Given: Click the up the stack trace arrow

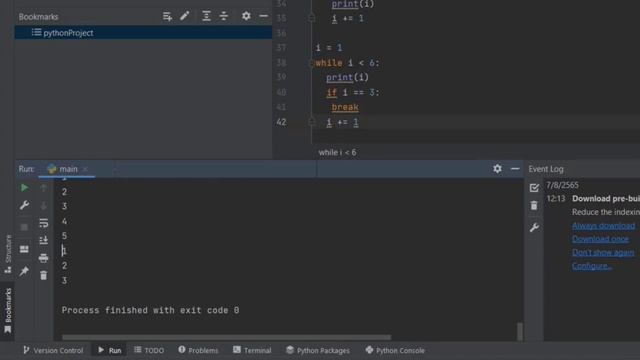Looking at the screenshot, I should point(44,188).
